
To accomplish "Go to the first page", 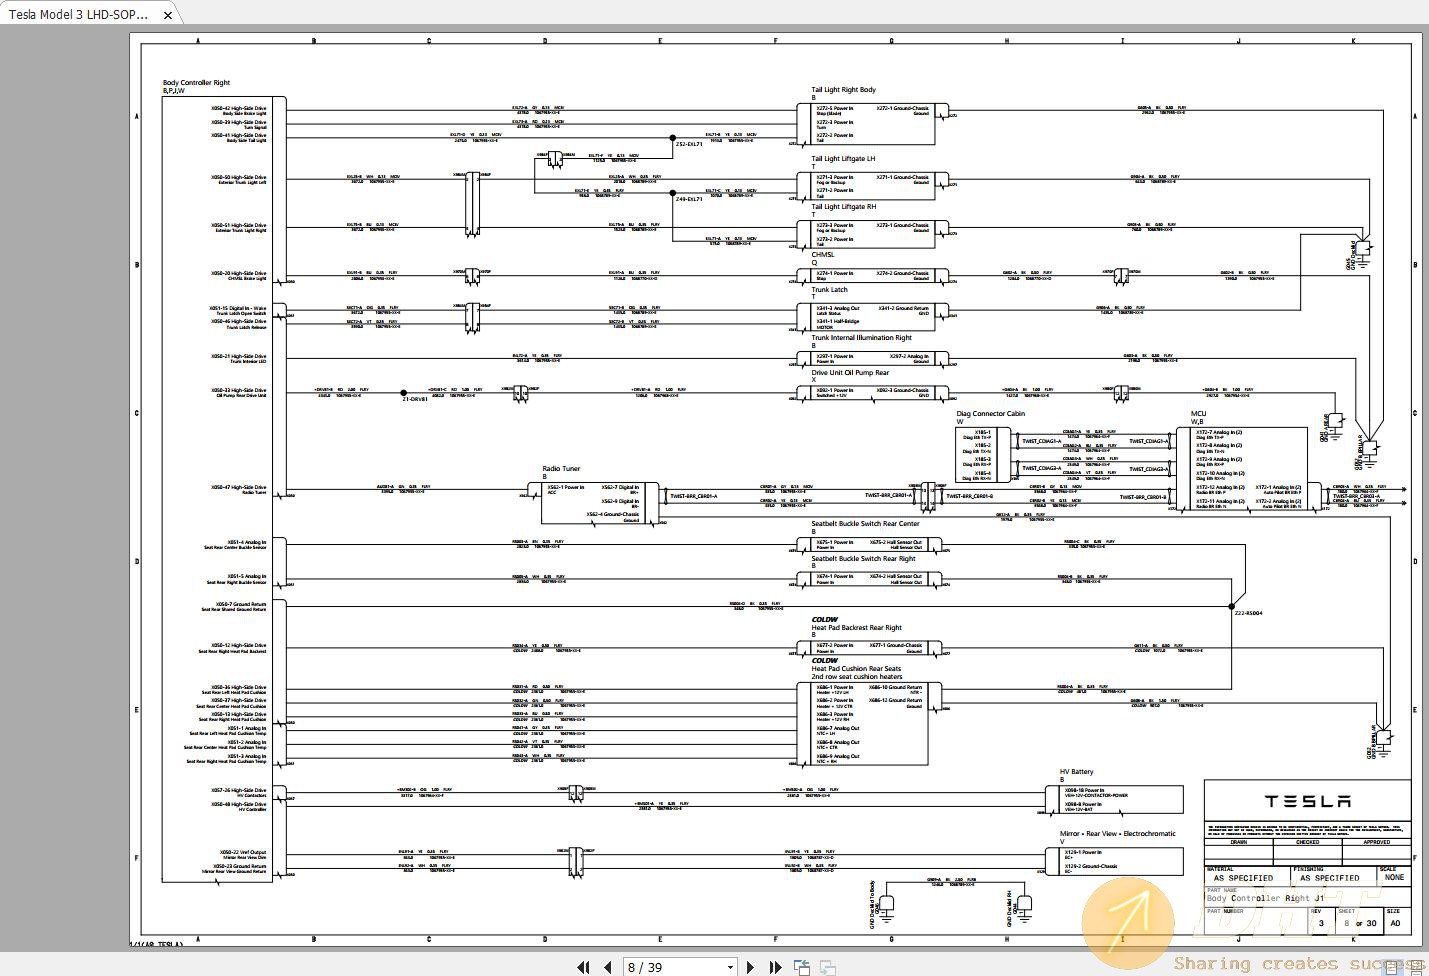I will tap(583, 967).
